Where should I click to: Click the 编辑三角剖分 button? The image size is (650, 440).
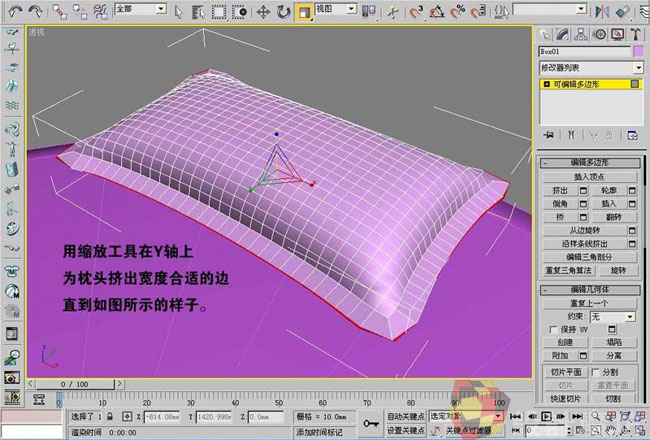click(x=589, y=257)
